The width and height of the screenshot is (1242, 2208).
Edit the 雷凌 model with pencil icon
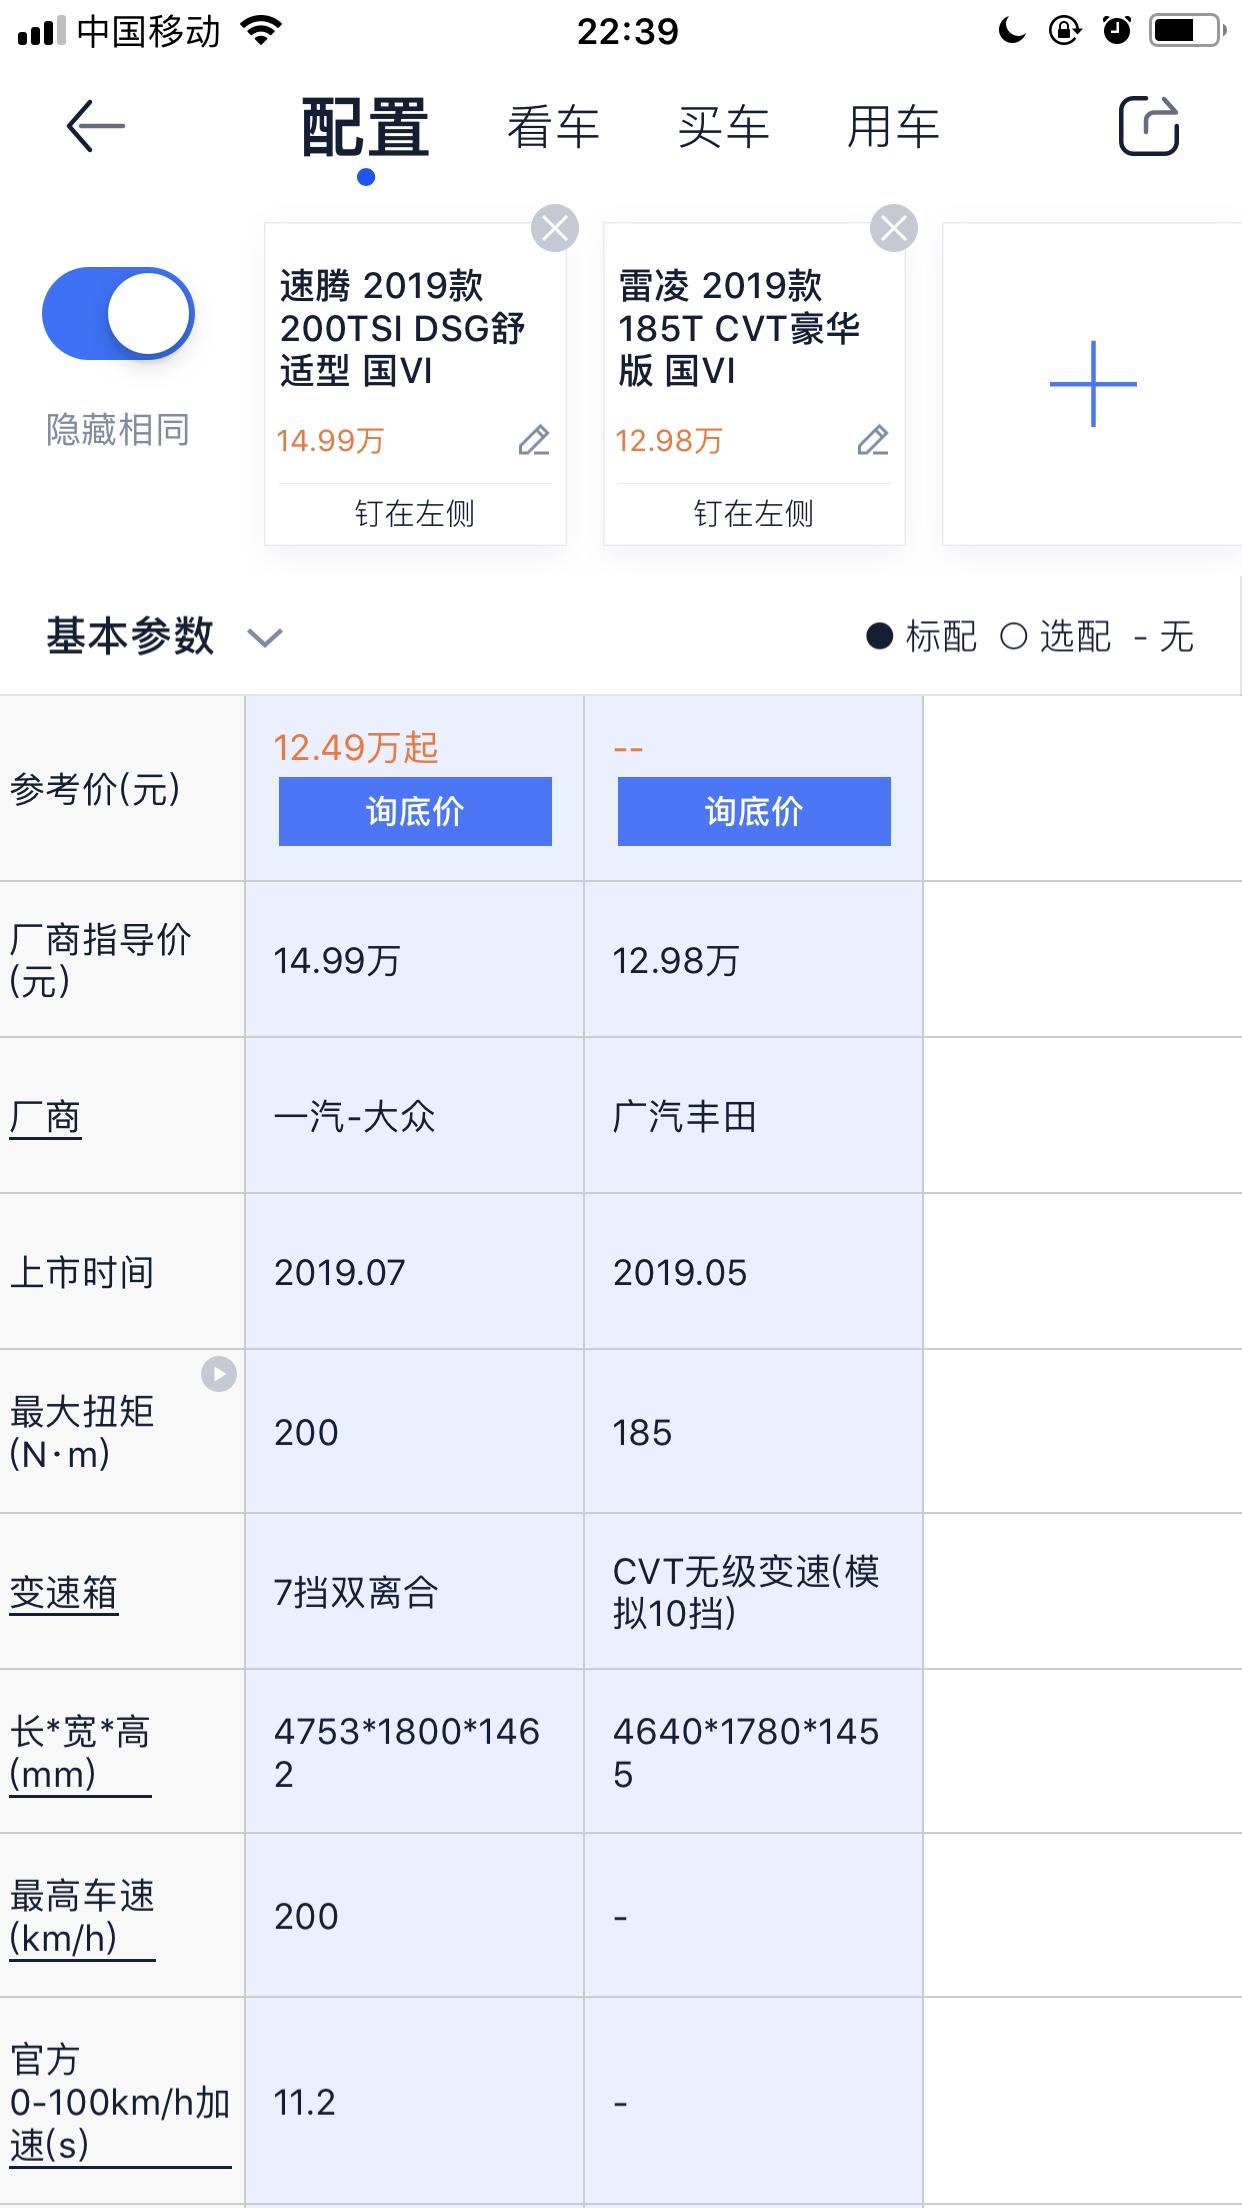(873, 440)
